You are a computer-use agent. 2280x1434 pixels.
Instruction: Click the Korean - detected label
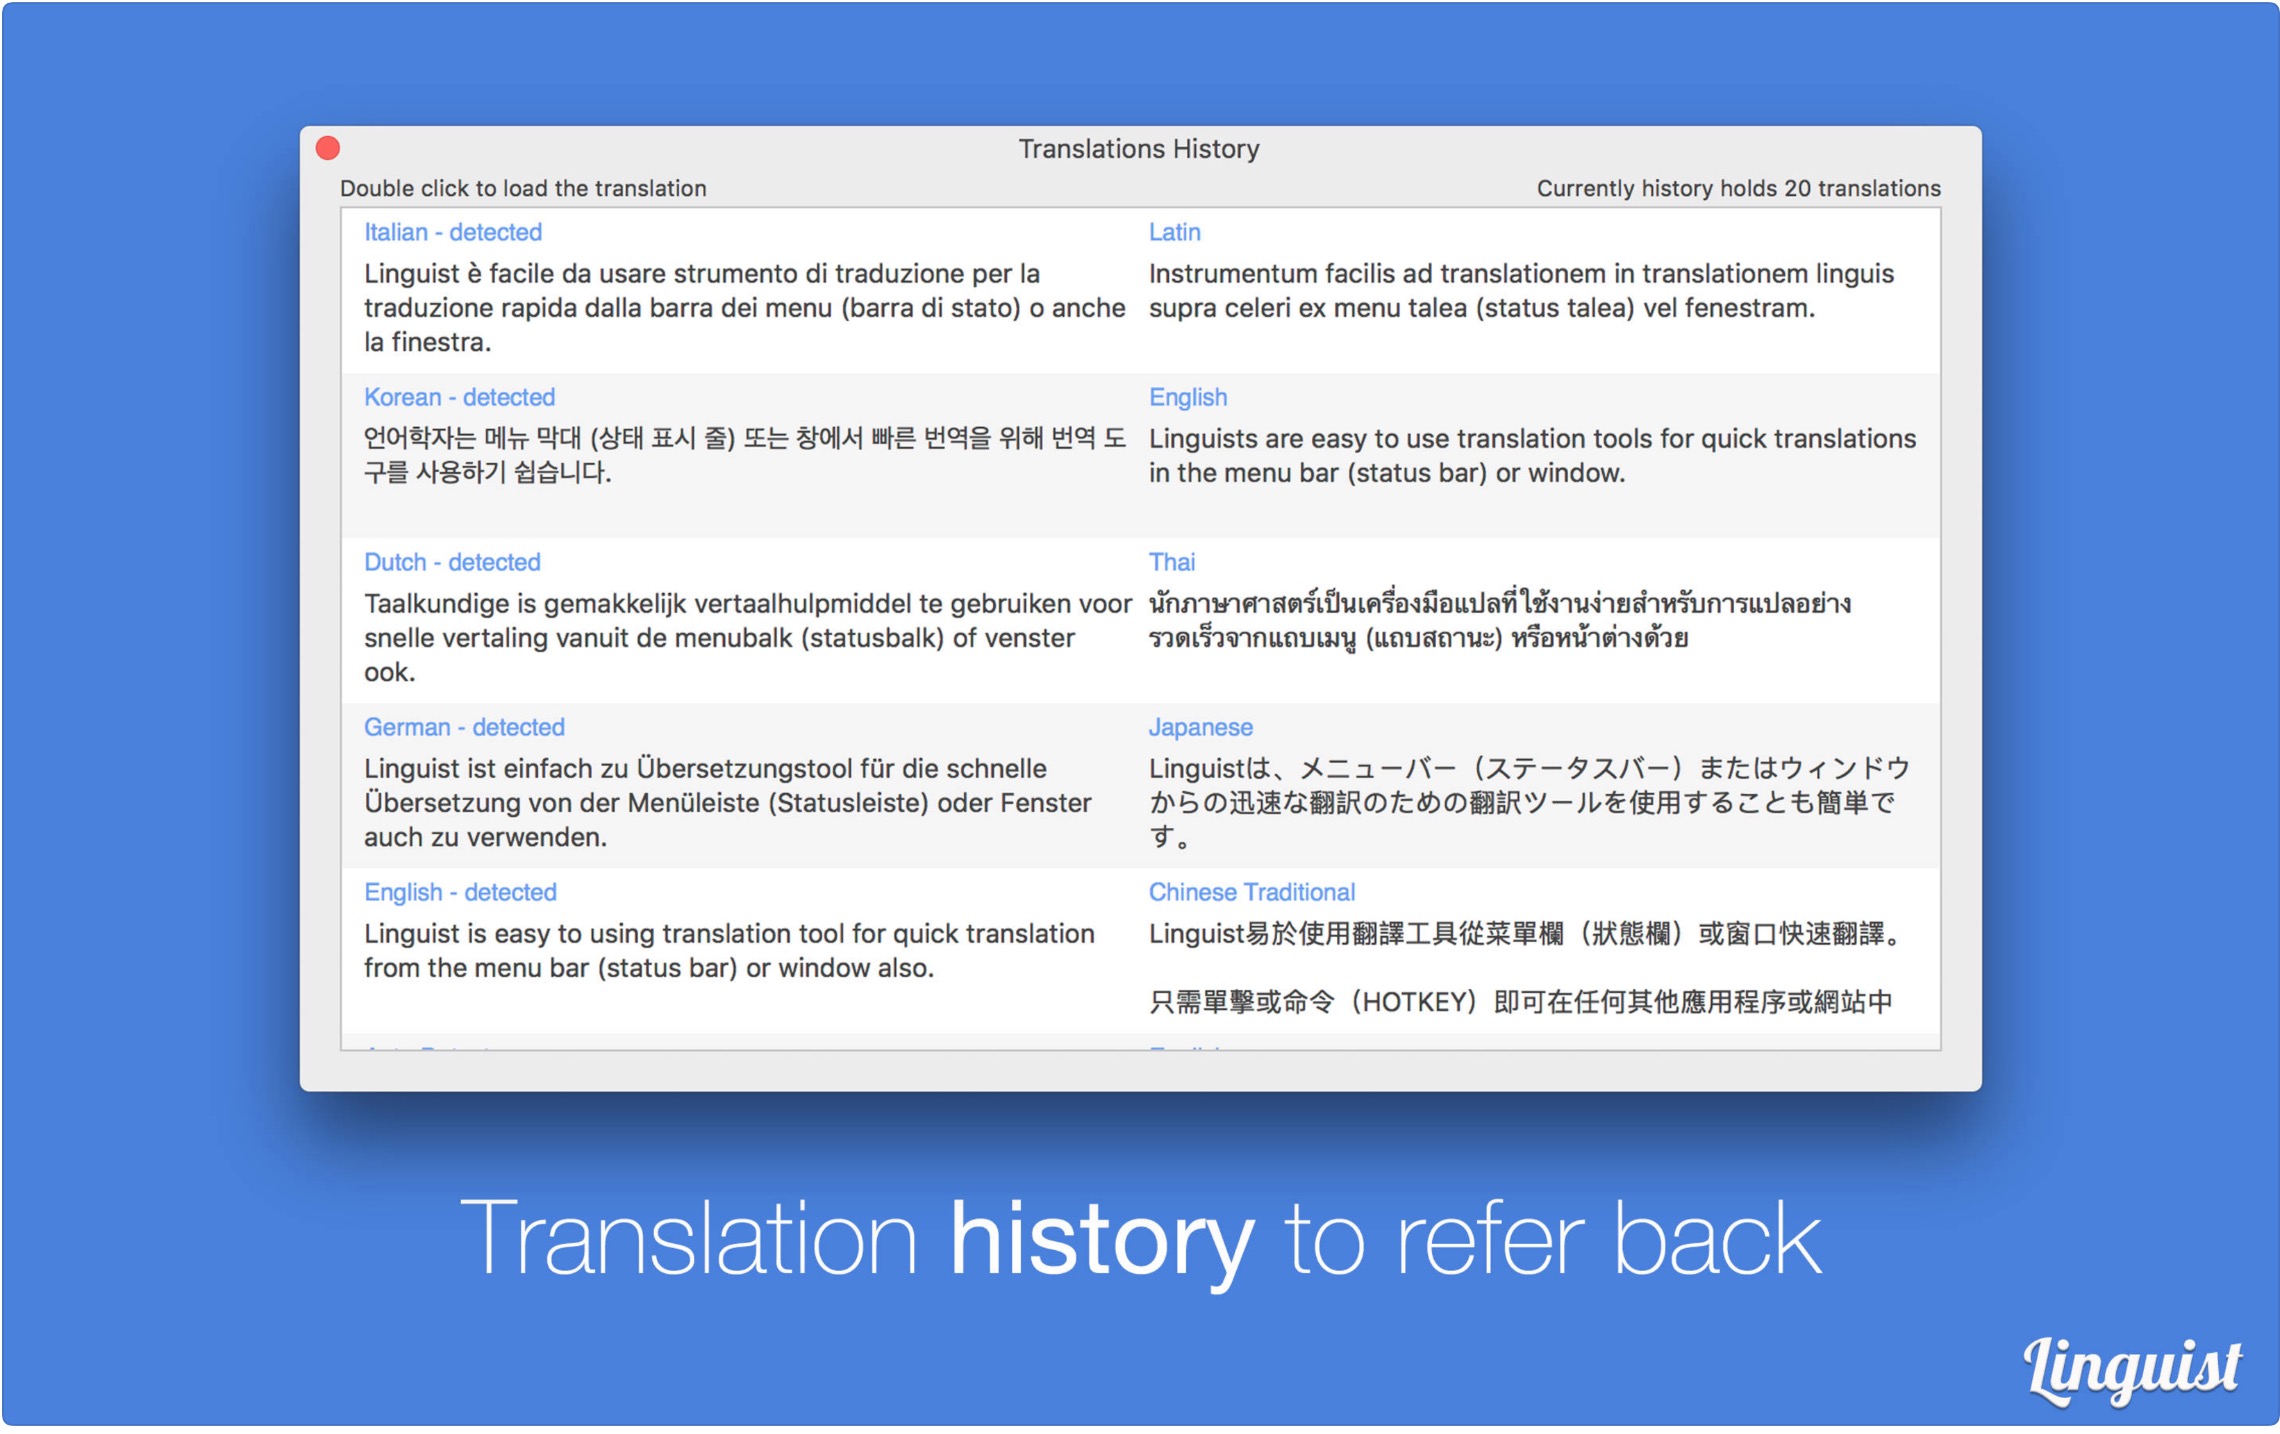click(x=459, y=397)
